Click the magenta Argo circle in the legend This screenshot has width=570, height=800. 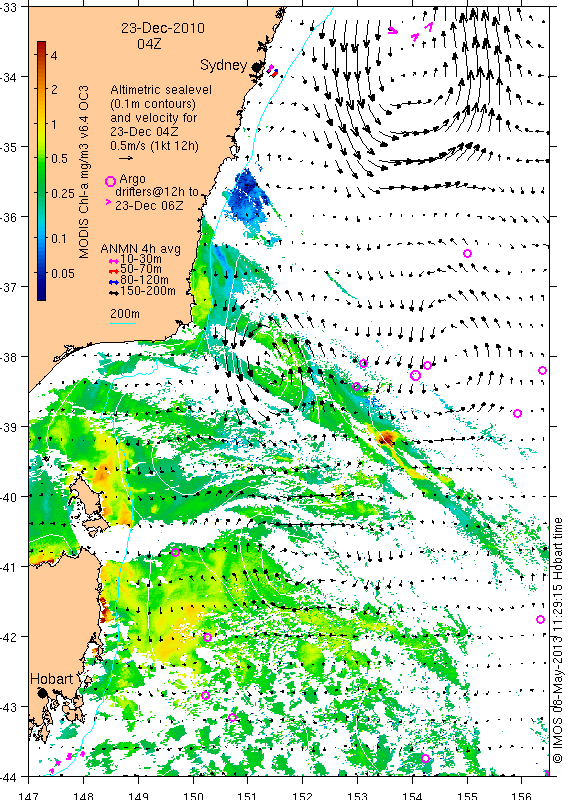tap(110, 181)
